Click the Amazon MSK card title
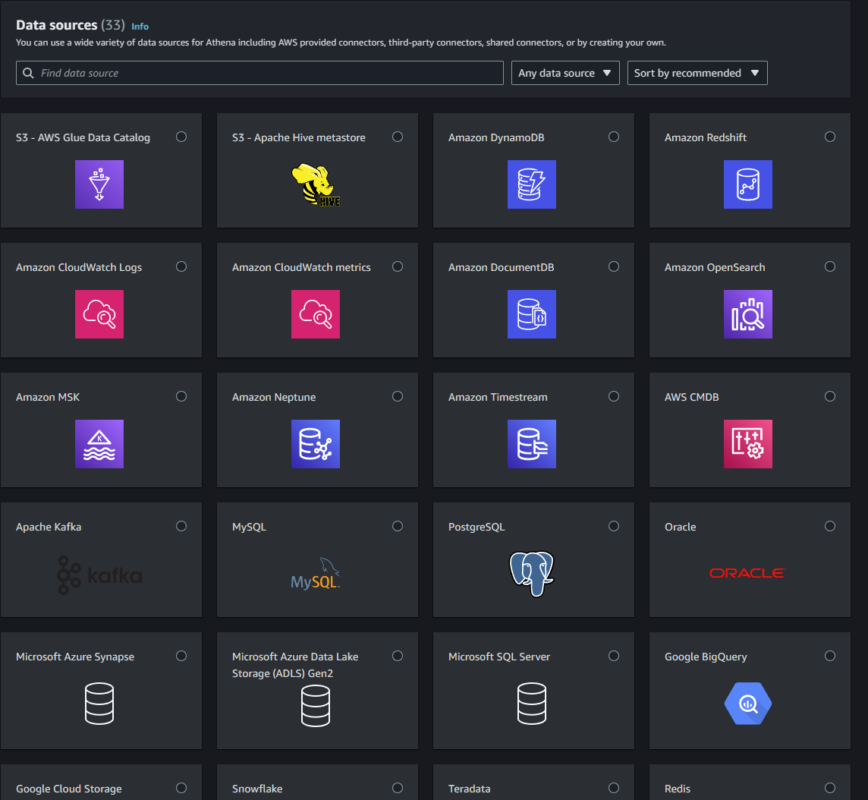 tap(48, 397)
